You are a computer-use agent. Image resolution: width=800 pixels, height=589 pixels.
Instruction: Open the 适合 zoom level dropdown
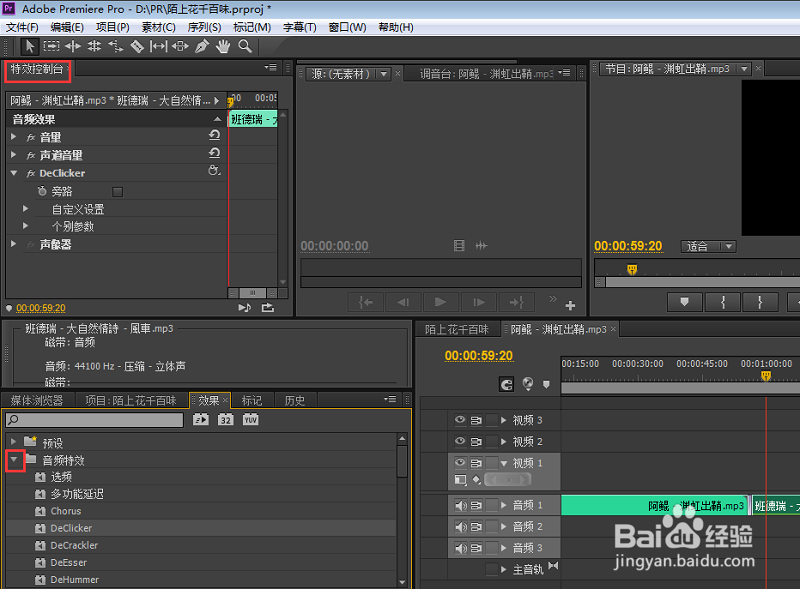709,247
